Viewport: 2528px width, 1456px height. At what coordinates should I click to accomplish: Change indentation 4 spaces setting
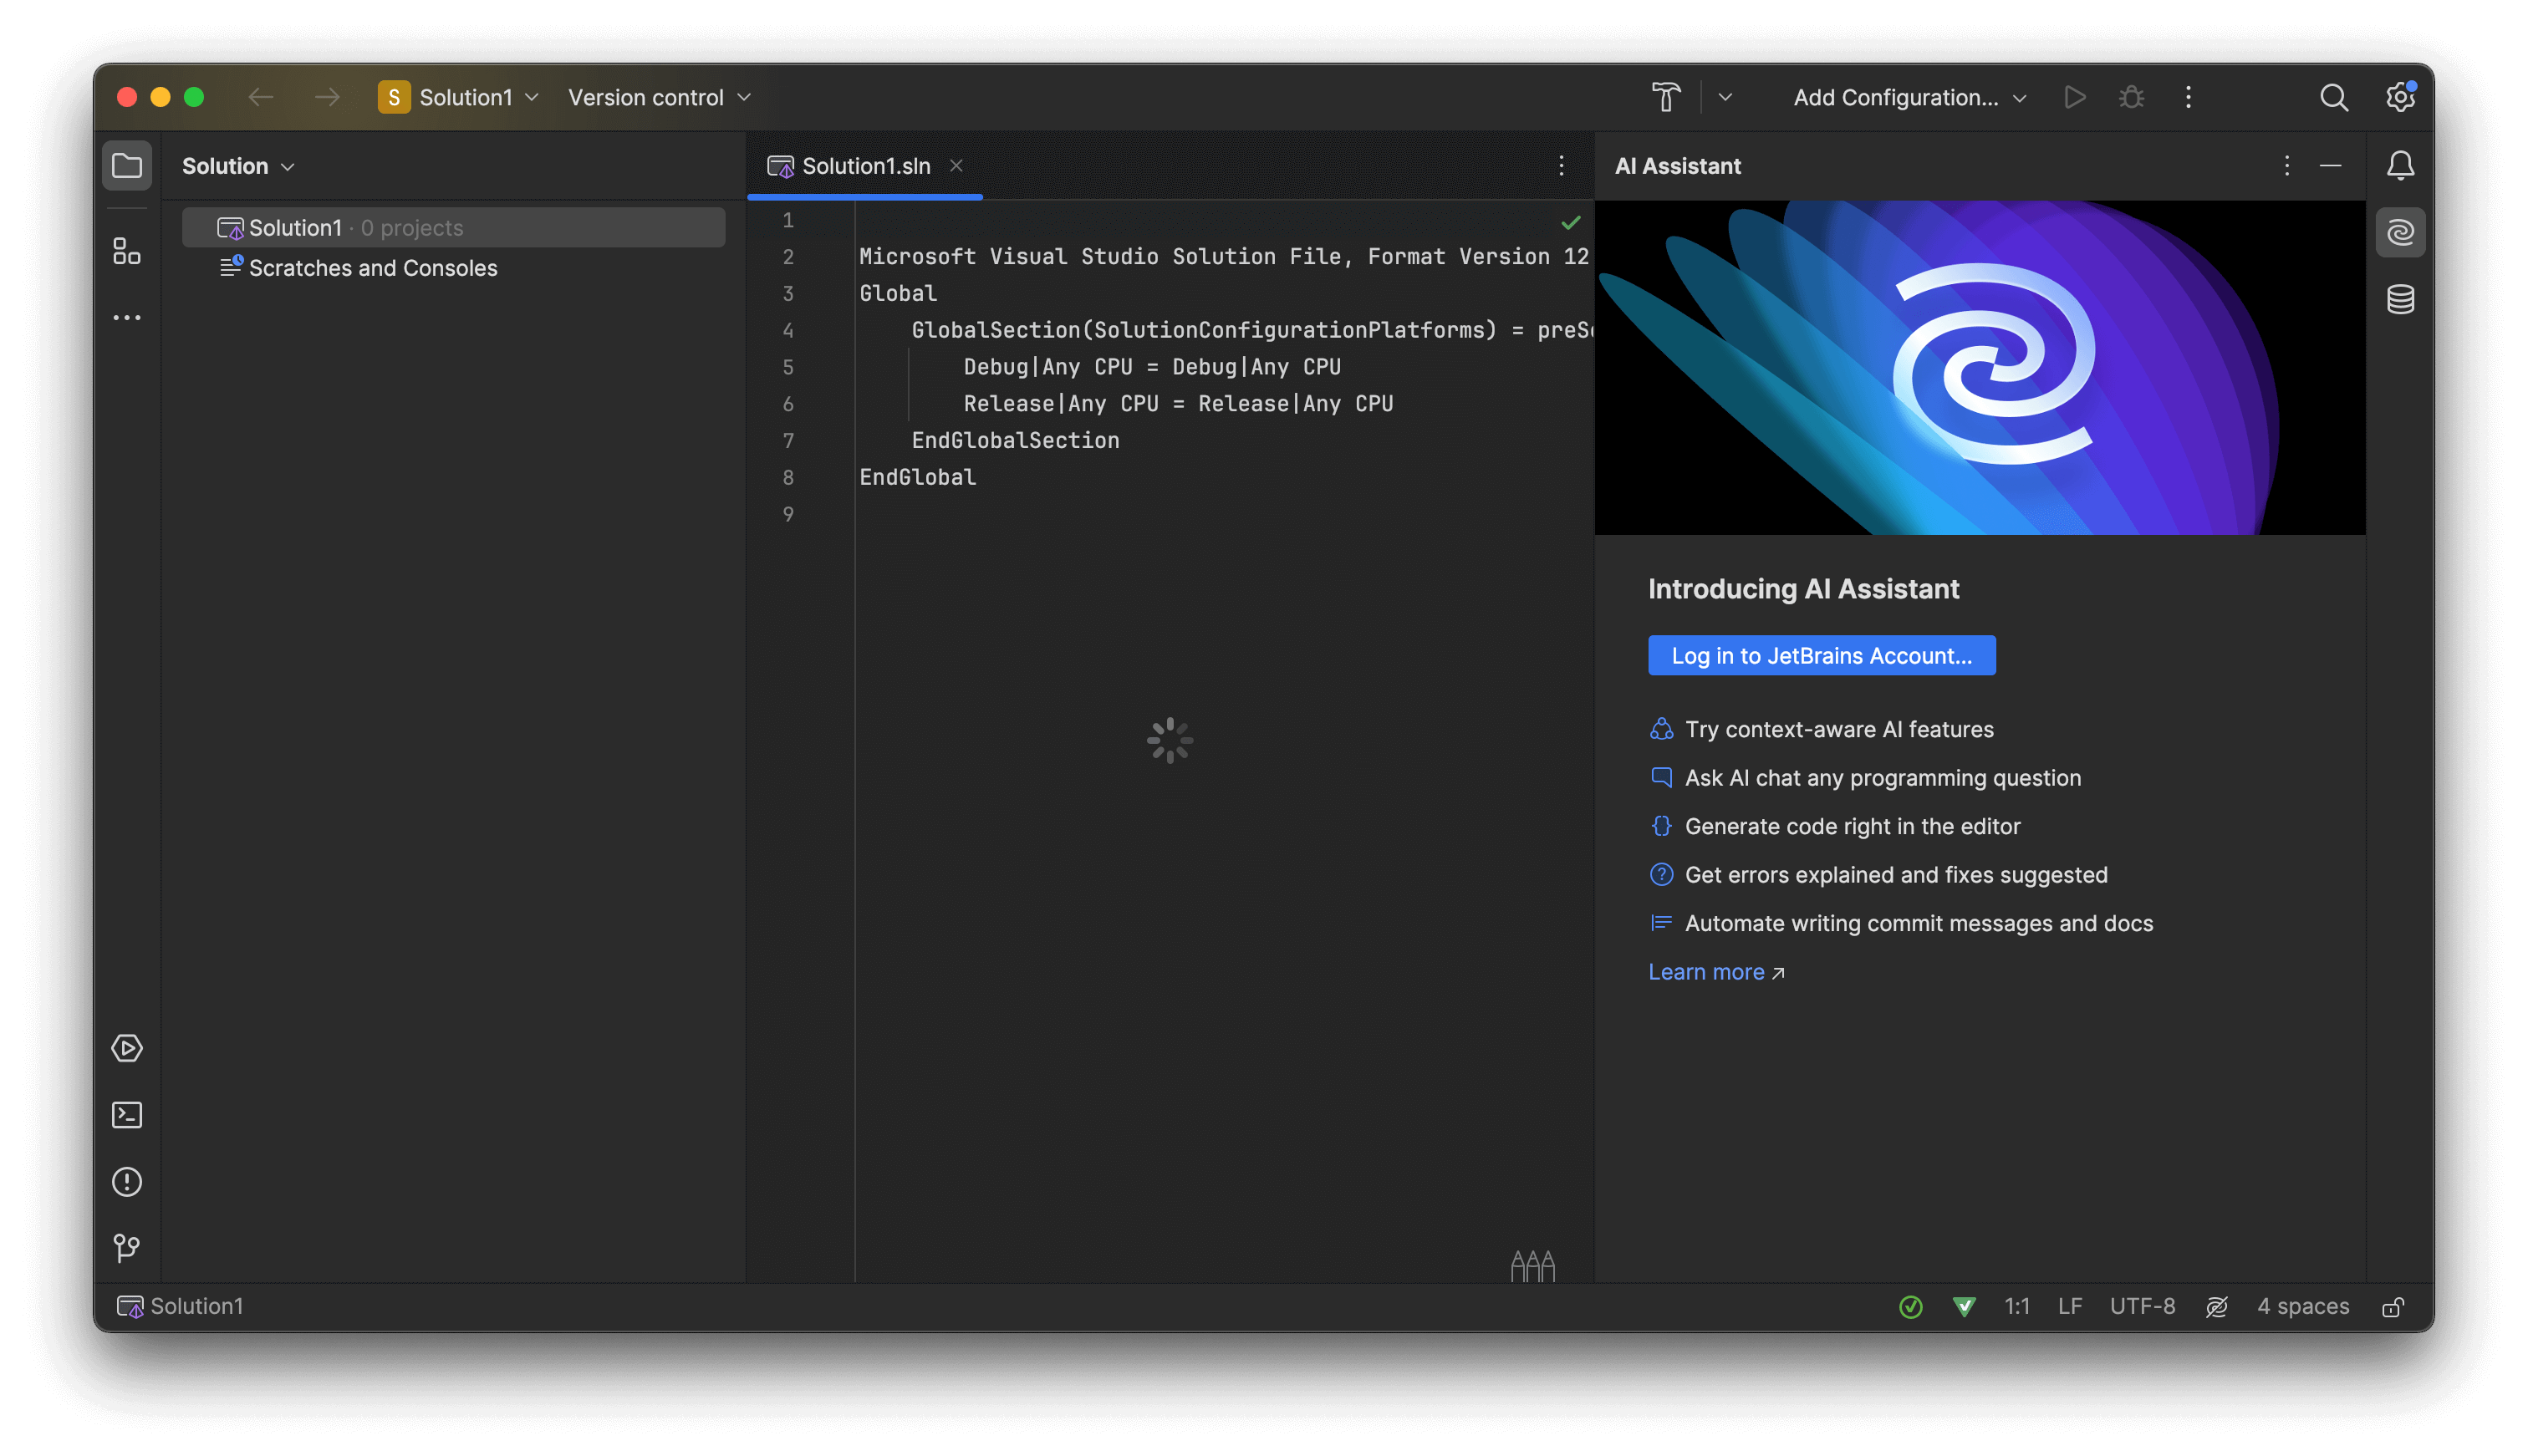2302,1306
